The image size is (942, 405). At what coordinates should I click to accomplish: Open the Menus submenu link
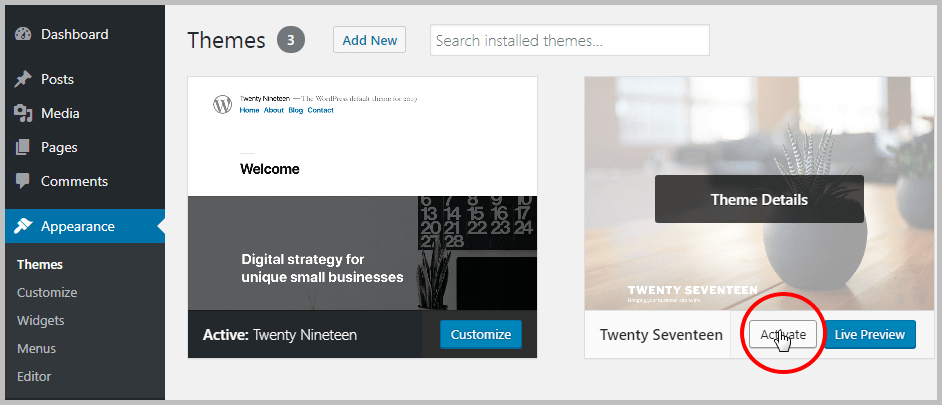pyautogui.click(x=36, y=349)
